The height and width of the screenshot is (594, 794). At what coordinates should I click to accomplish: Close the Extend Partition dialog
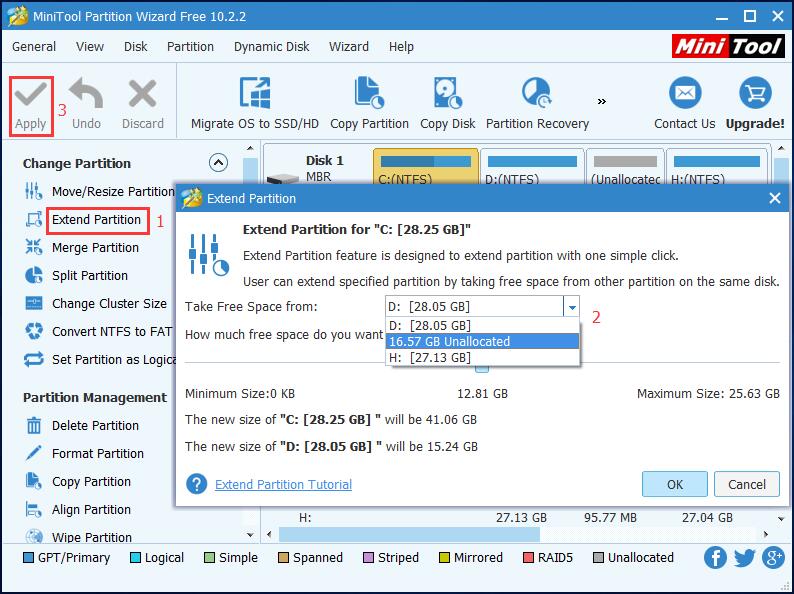pyautogui.click(x=774, y=198)
